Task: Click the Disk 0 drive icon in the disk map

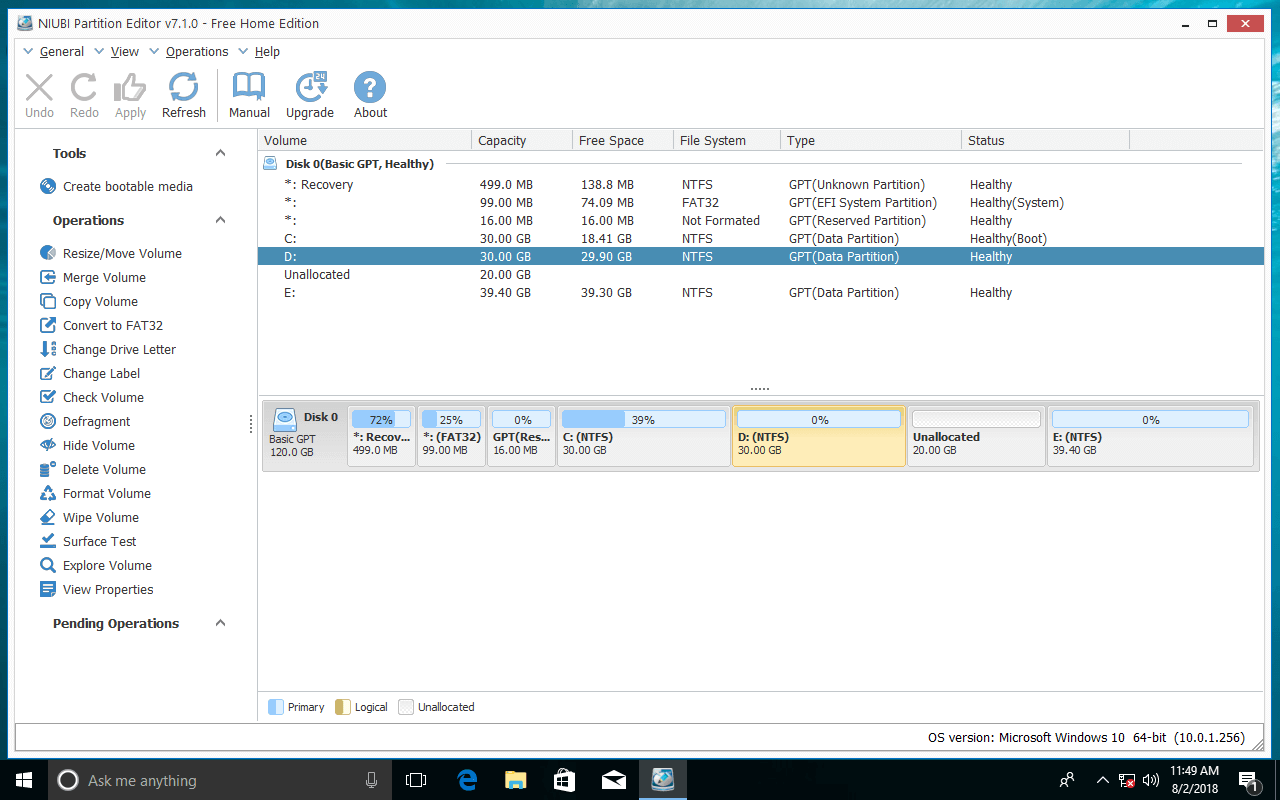Action: click(x=285, y=419)
